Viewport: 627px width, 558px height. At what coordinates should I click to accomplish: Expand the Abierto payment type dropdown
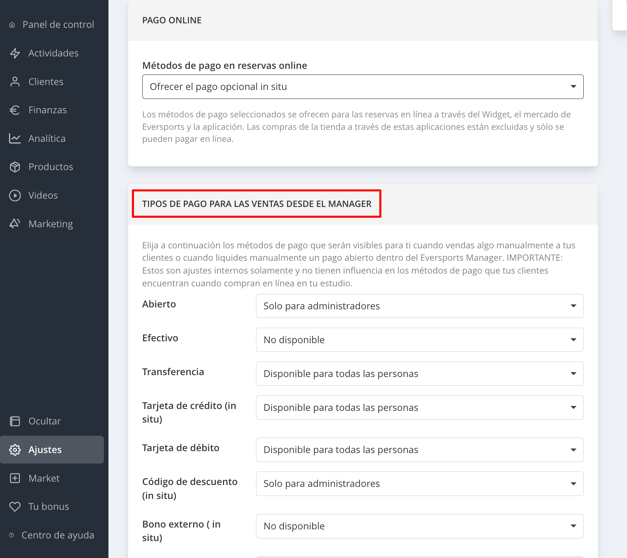419,306
